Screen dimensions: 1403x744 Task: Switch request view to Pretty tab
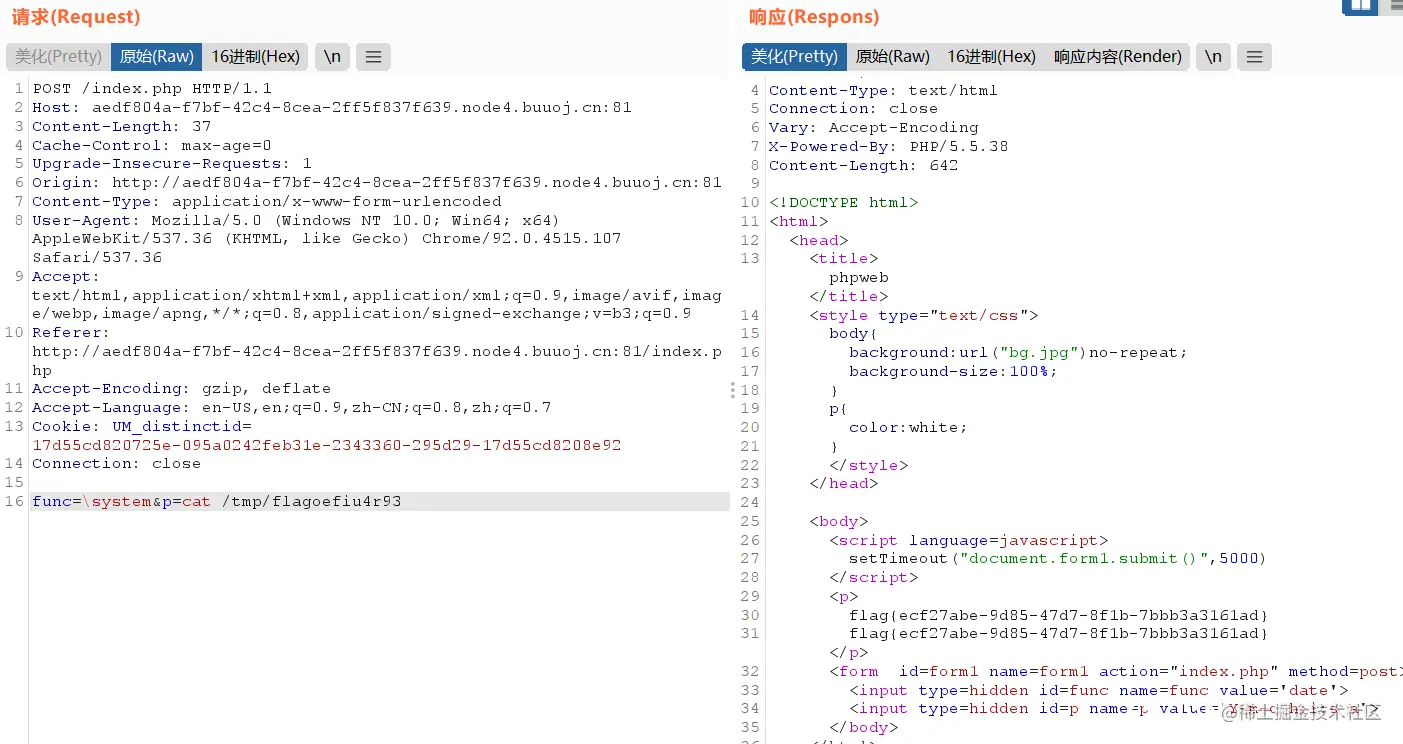tap(58, 57)
